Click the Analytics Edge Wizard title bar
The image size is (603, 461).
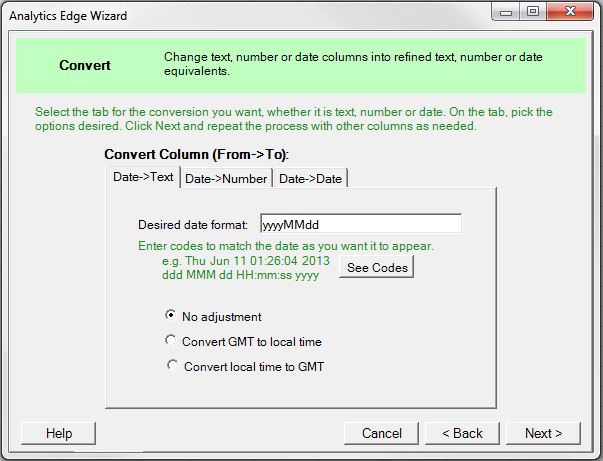(250, 15)
